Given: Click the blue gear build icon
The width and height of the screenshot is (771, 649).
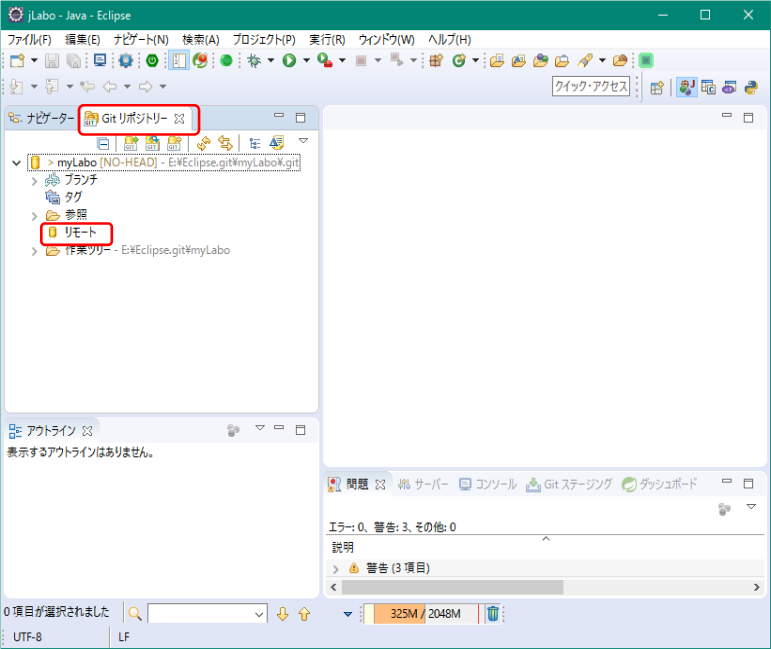Looking at the screenshot, I should 126,60.
